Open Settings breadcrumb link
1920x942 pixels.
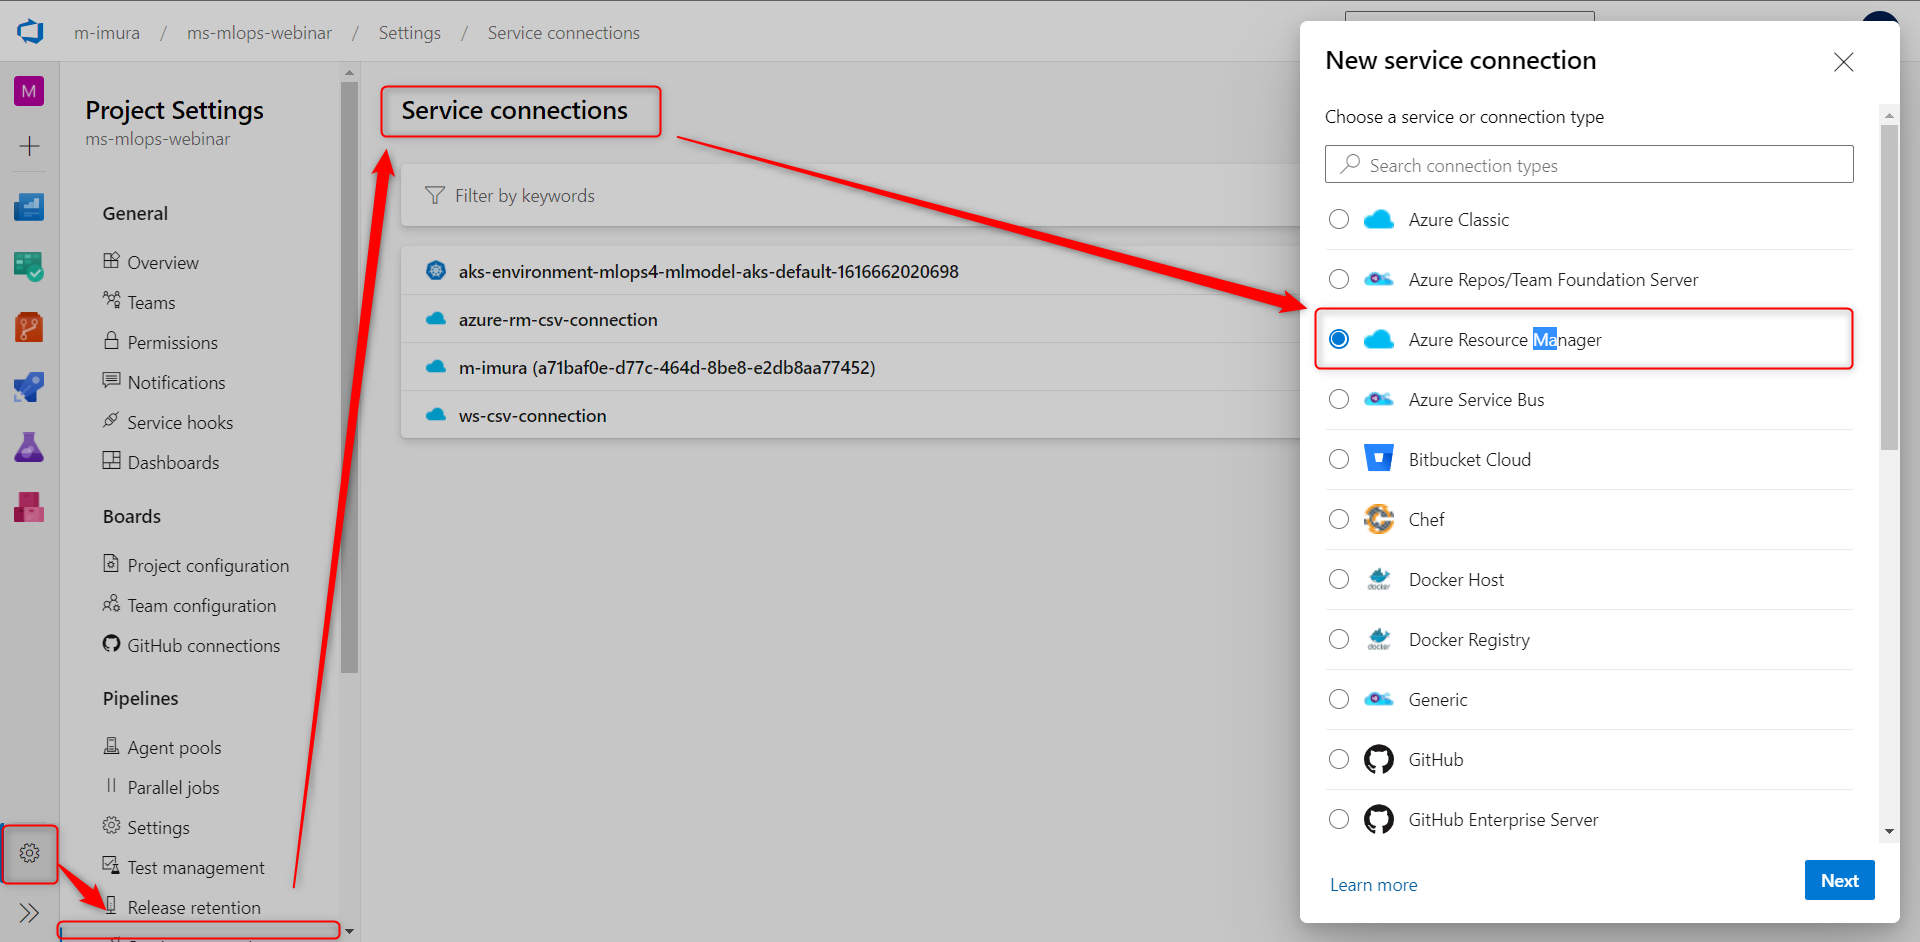(409, 33)
